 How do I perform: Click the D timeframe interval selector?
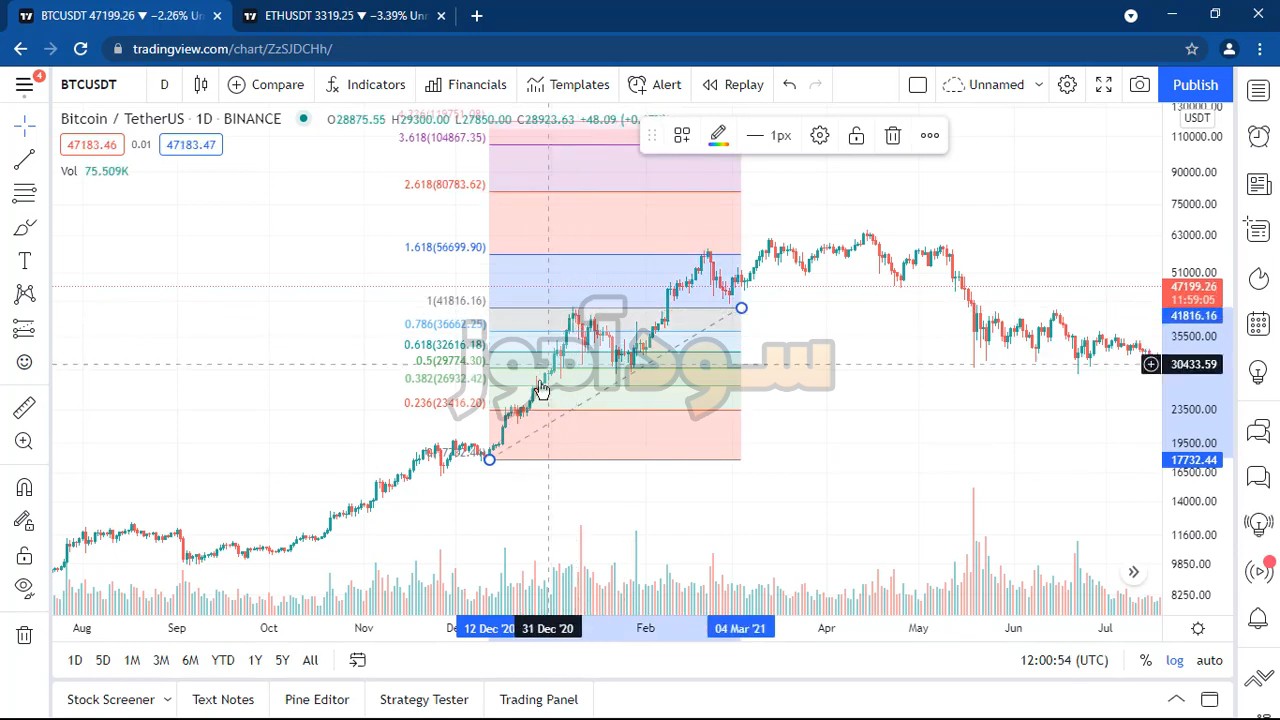pos(164,85)
